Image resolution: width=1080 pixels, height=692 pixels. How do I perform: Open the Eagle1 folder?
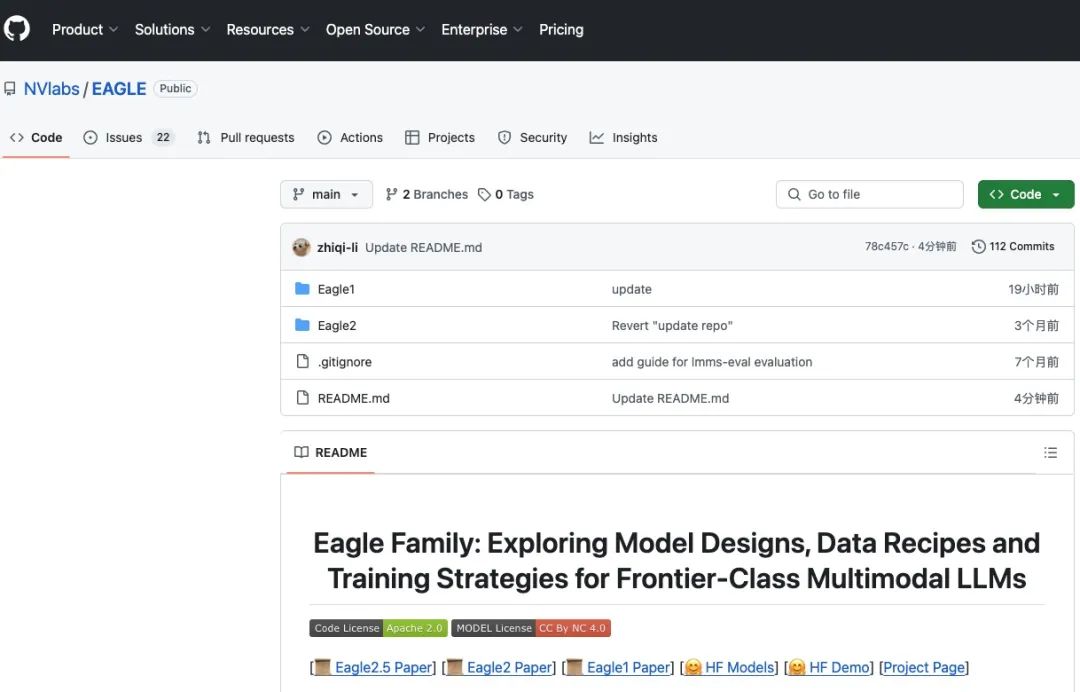(x=336, y=289)
